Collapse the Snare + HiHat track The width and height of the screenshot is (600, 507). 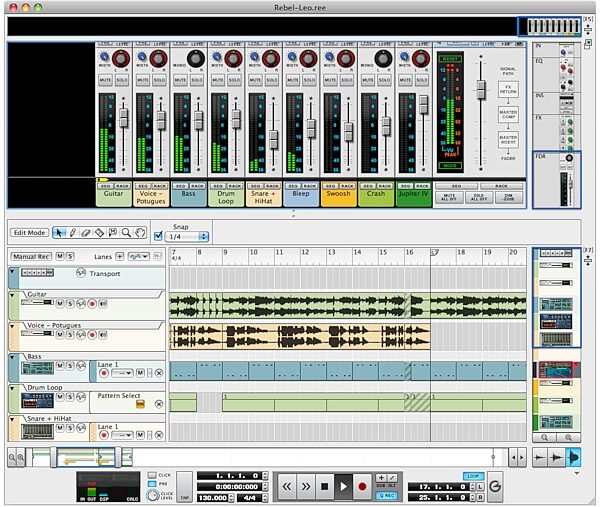(x=12, y=419)
